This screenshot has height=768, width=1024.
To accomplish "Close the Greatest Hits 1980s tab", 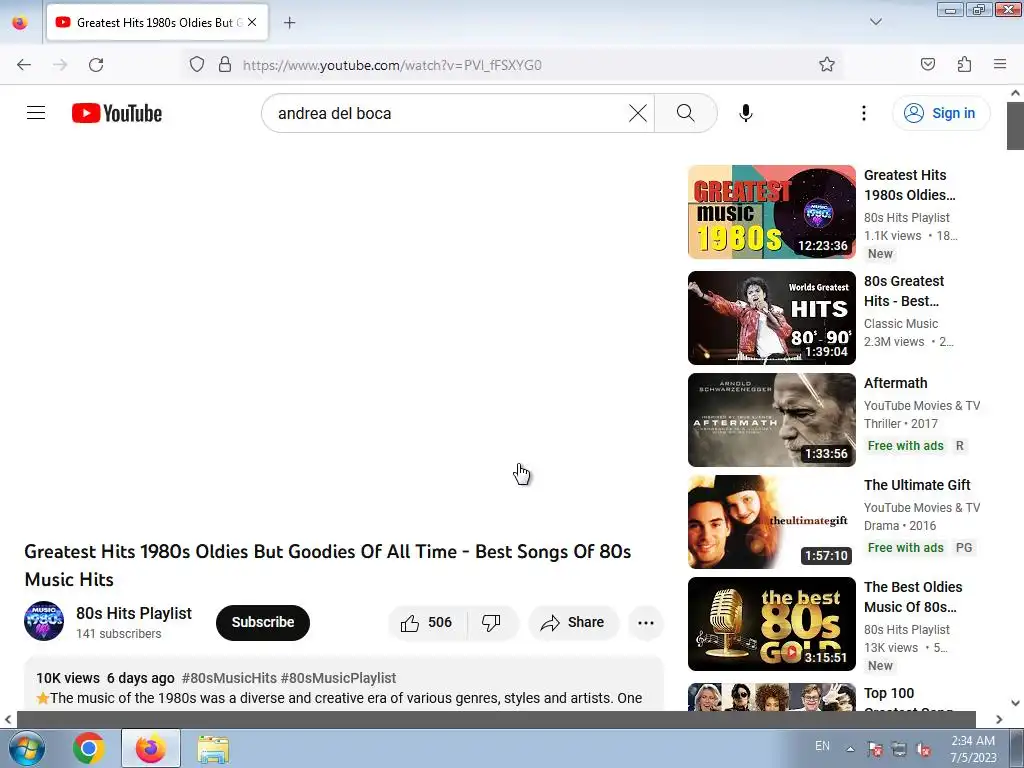I will point(252,22).
